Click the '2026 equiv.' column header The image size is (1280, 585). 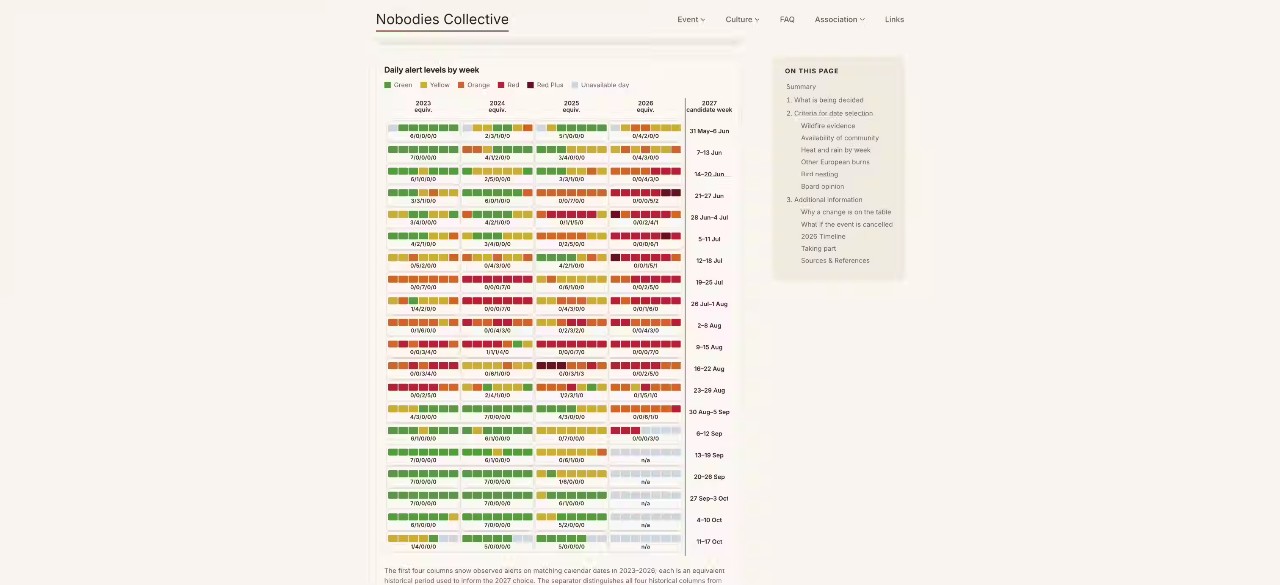click(645, 106)
